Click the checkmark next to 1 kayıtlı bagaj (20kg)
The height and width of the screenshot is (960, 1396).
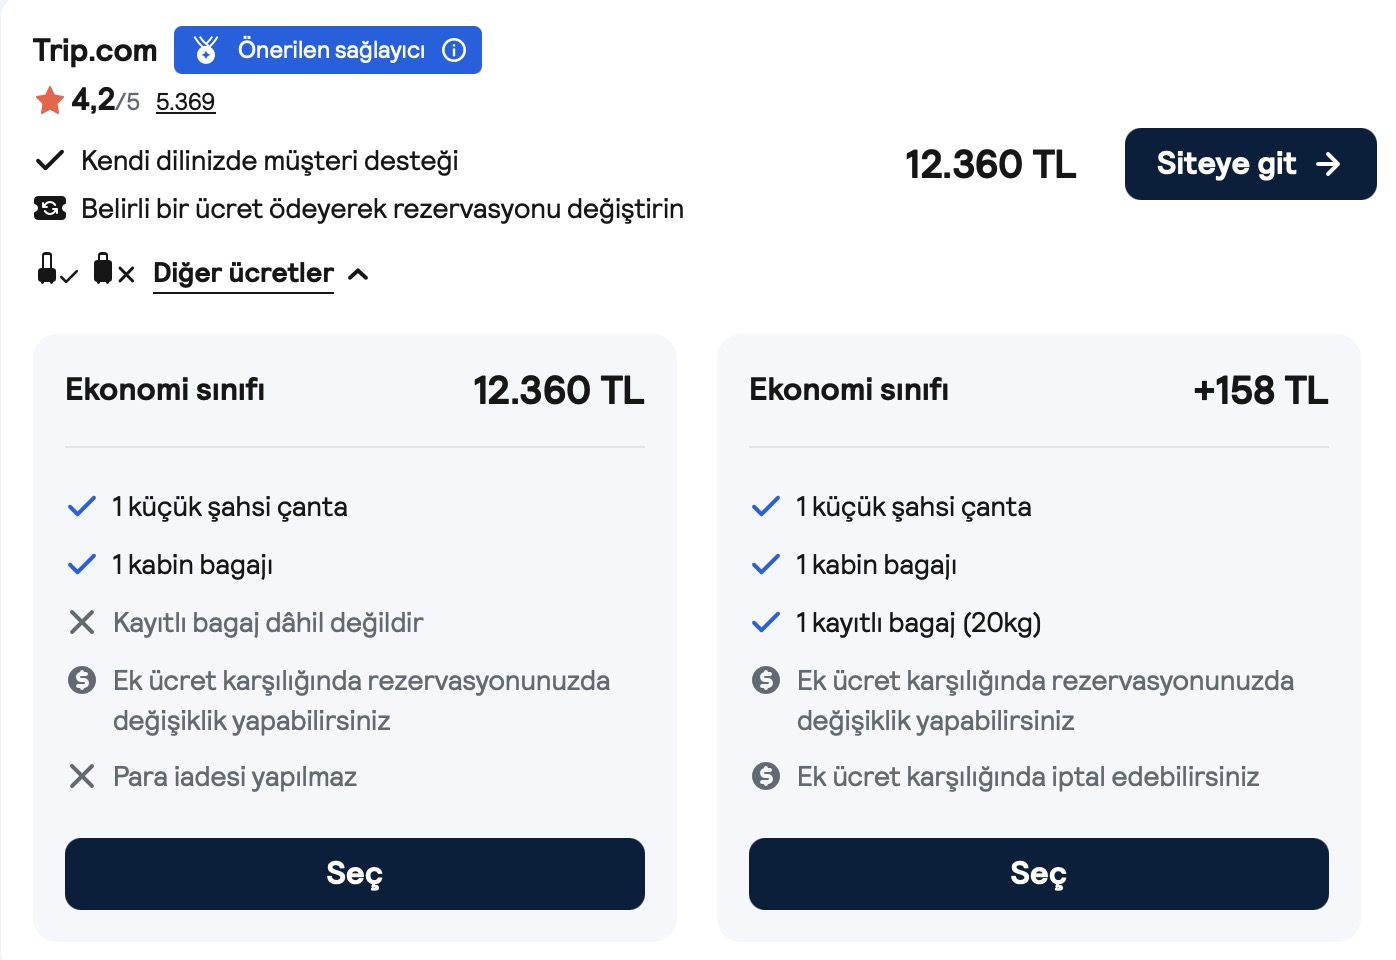(x=766, y=622)
